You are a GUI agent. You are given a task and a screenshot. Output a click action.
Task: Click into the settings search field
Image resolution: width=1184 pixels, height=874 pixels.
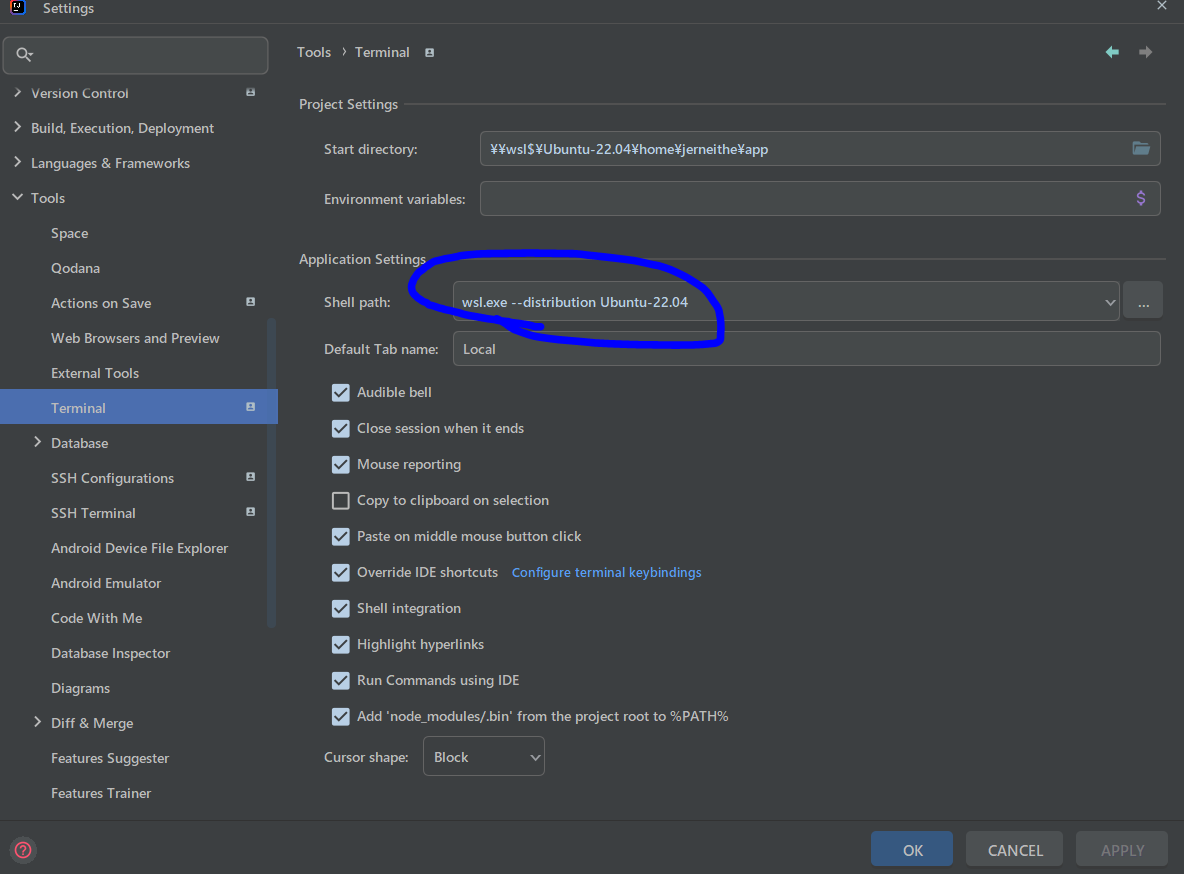coord(136,55)
